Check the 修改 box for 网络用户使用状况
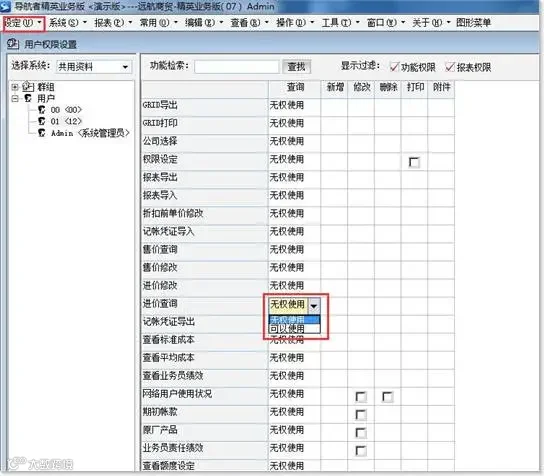544x476 pixels. click(x=361, y=397)
